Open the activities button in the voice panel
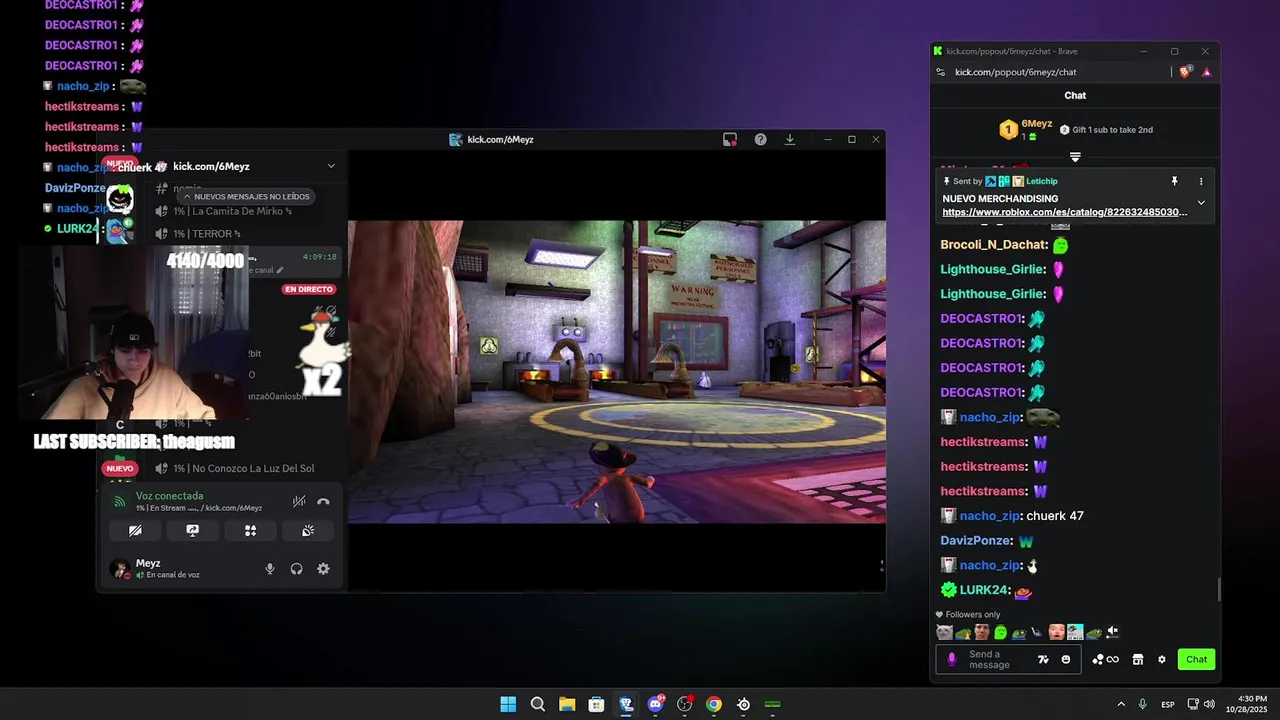Screen dimensions: 1280x720 [251, 530]
